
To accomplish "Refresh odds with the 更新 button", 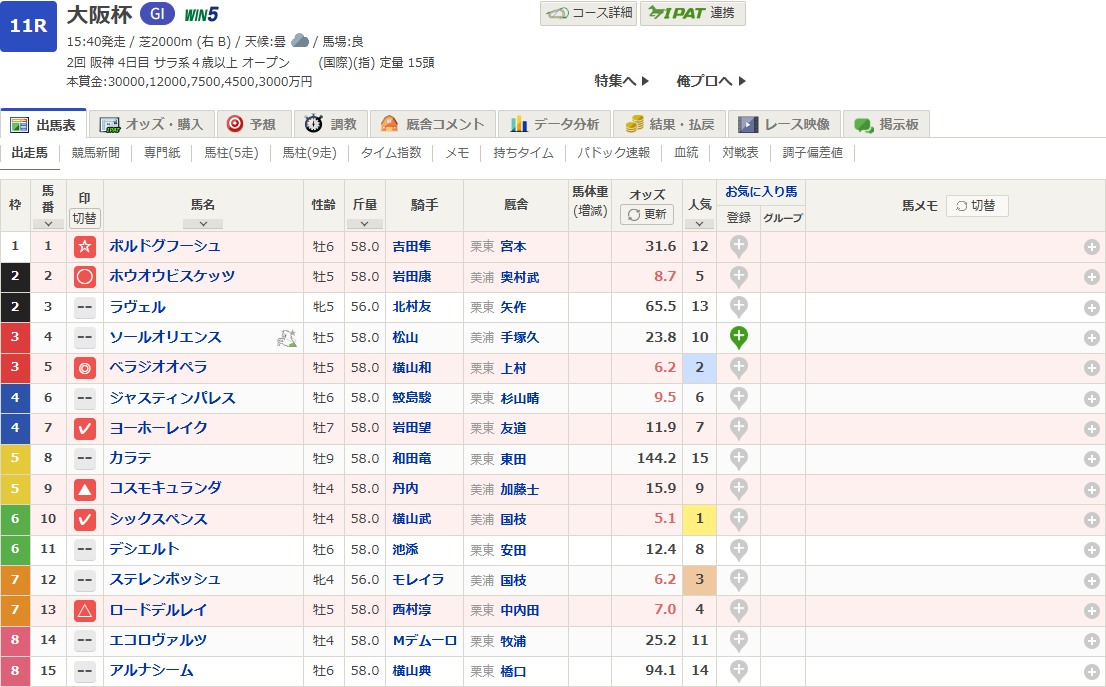I will point(647,214).
